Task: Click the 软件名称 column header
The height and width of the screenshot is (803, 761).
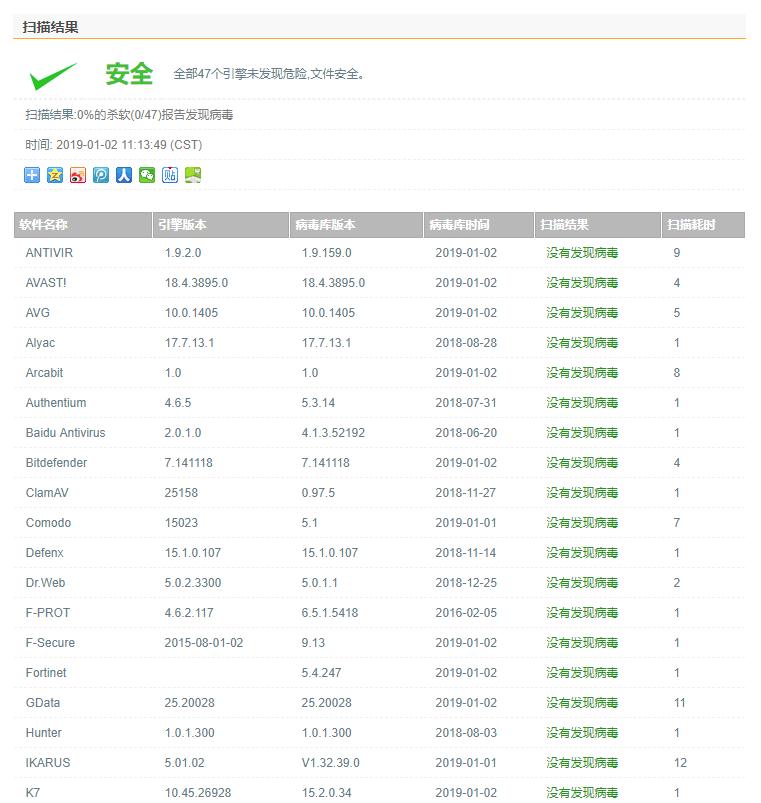Action: [83, 225]
